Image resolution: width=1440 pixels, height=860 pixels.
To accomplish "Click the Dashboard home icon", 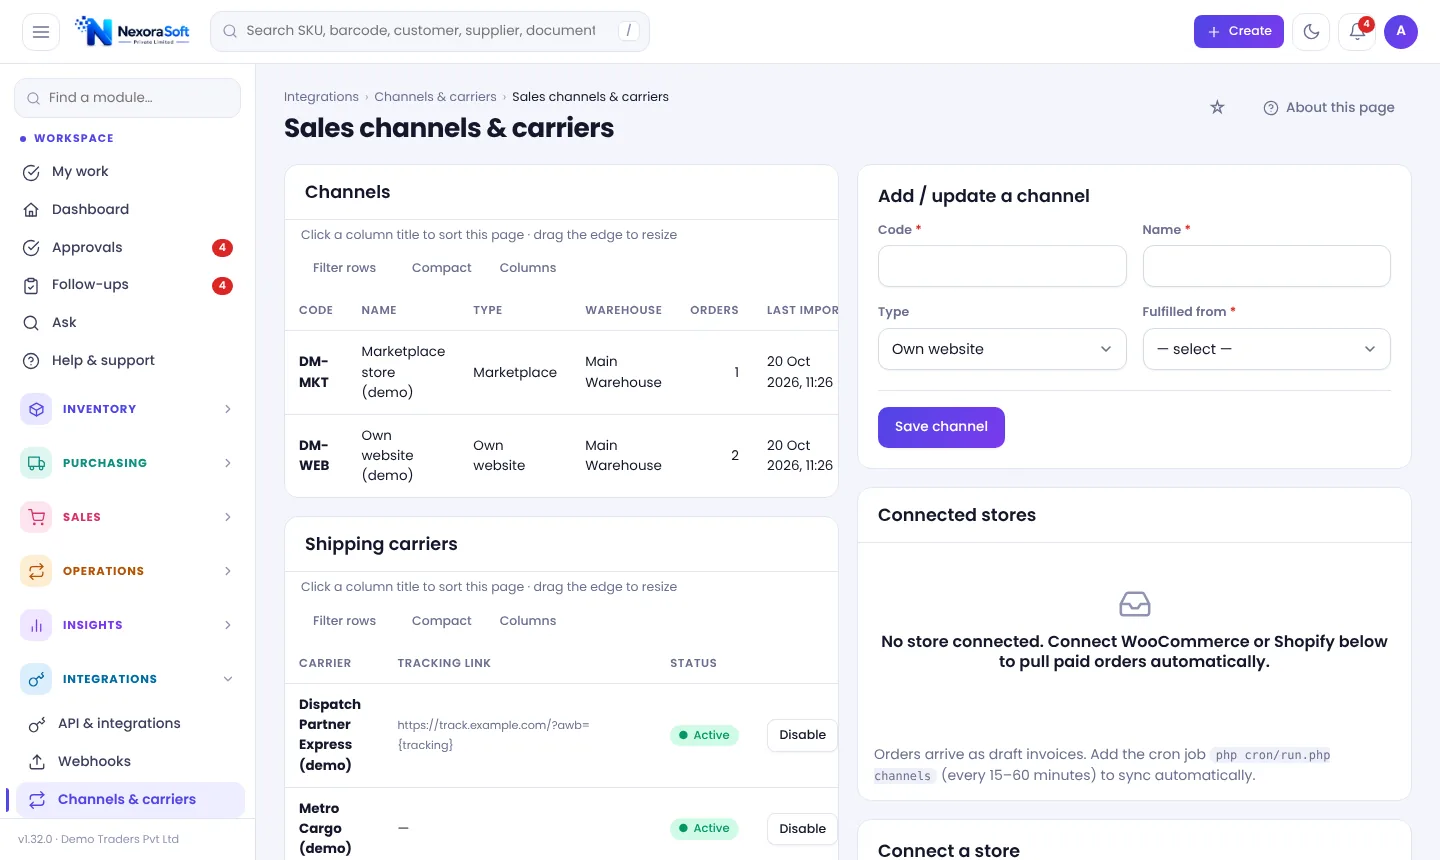I will (x=31, y=210).
